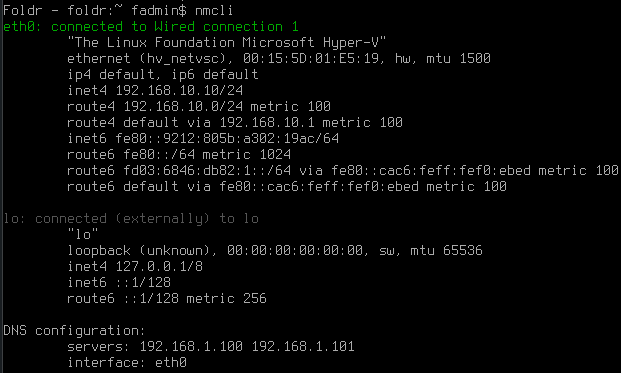621x373 pixels.
Task: Click the default gateway 192.168.10.1 text
Action: click(x=267, y=123)
